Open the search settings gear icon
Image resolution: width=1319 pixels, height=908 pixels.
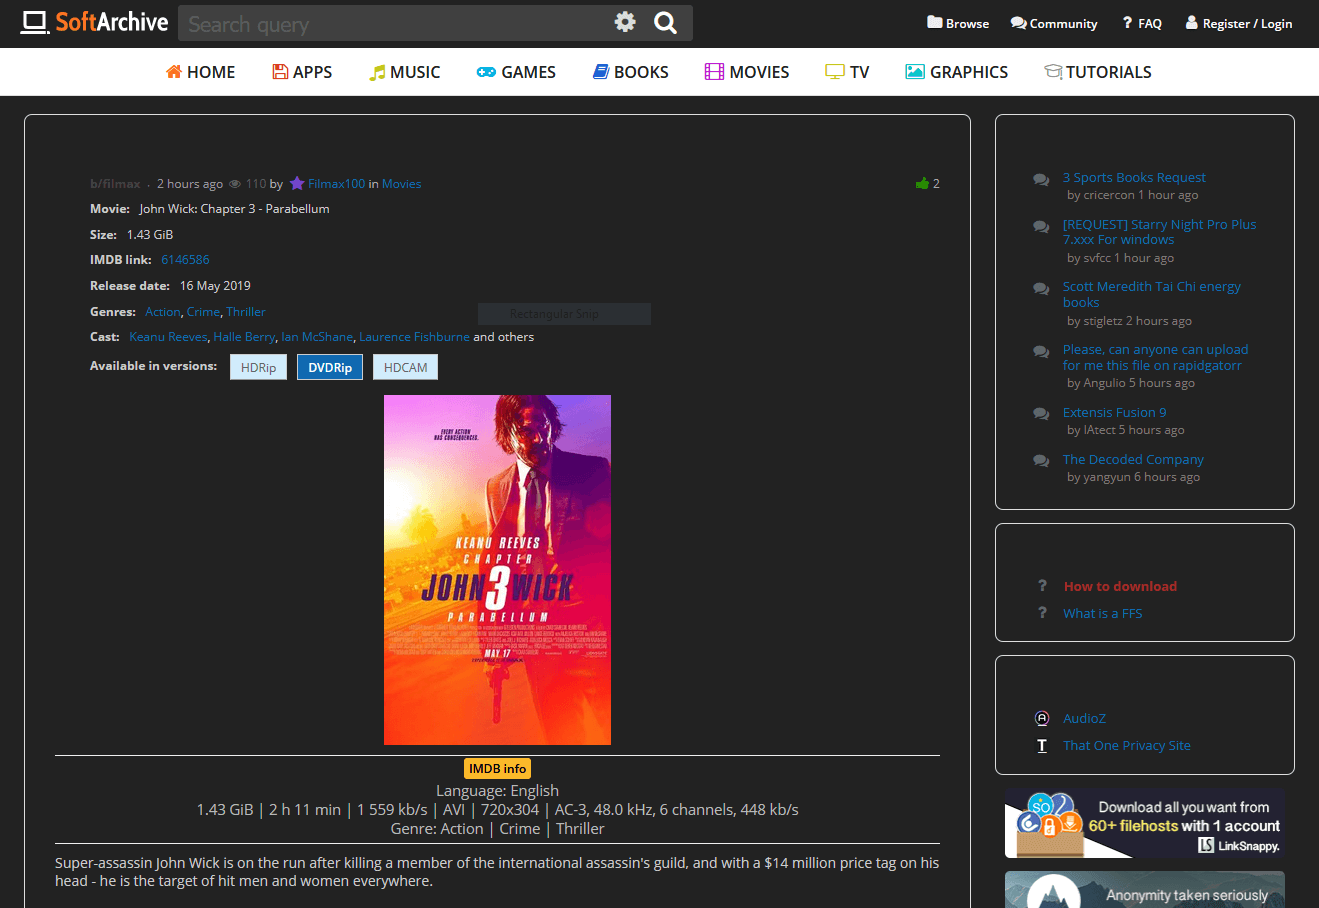[x=625, y=22]
